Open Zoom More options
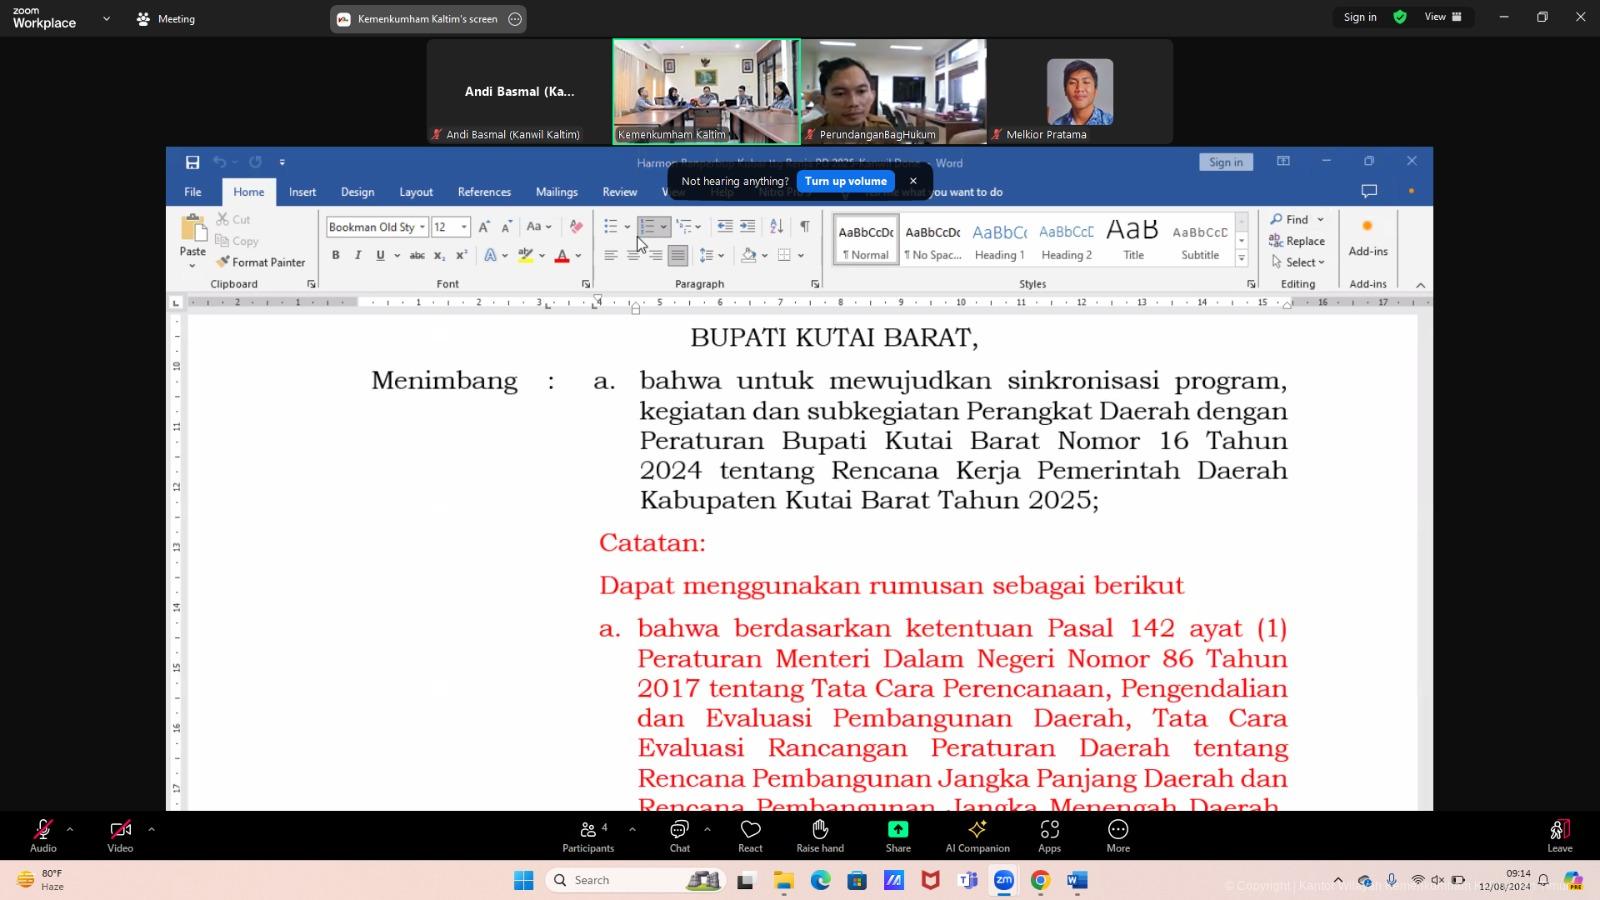 [1118, 836]
